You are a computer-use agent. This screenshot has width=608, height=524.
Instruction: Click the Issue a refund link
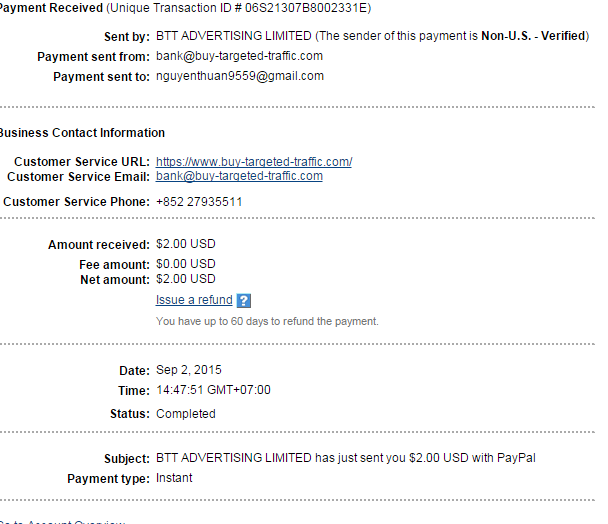pos(194,300)
